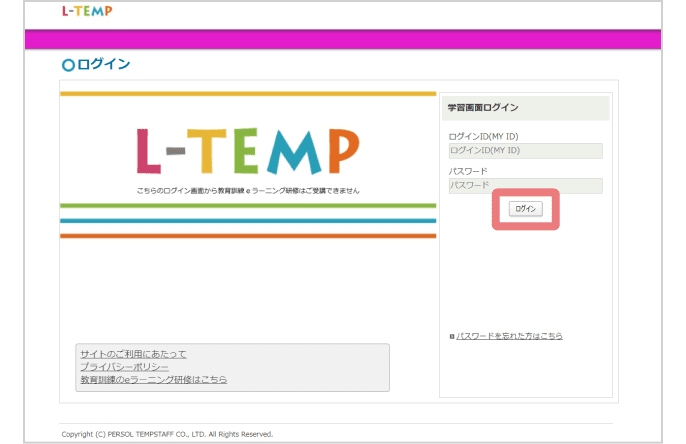Focus the ログインID(MY ID) input field
This screenshot has height=444, width=686.
point(525,150)
